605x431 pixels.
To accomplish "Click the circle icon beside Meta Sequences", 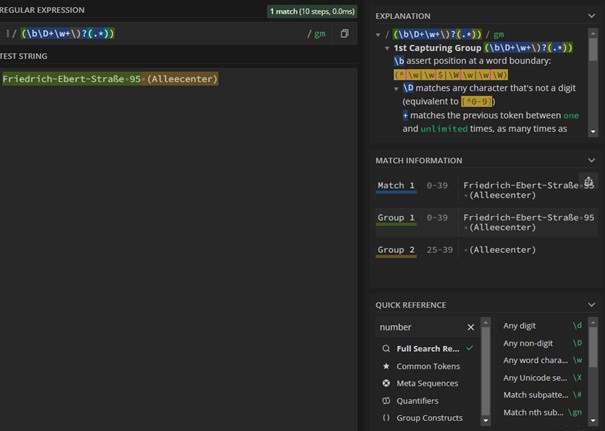I will pos(386,383).
